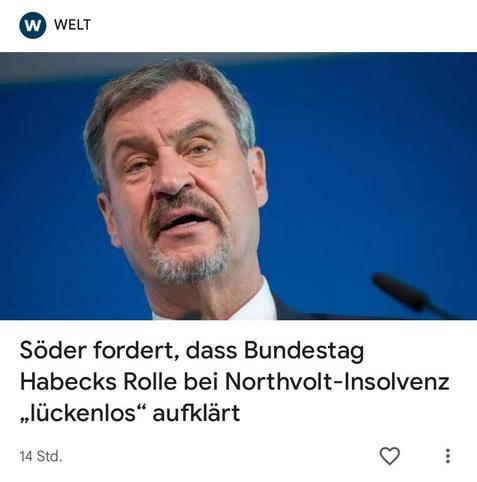
Task: Click the round WELT logo icon
Action: click(x=33, y=25)
